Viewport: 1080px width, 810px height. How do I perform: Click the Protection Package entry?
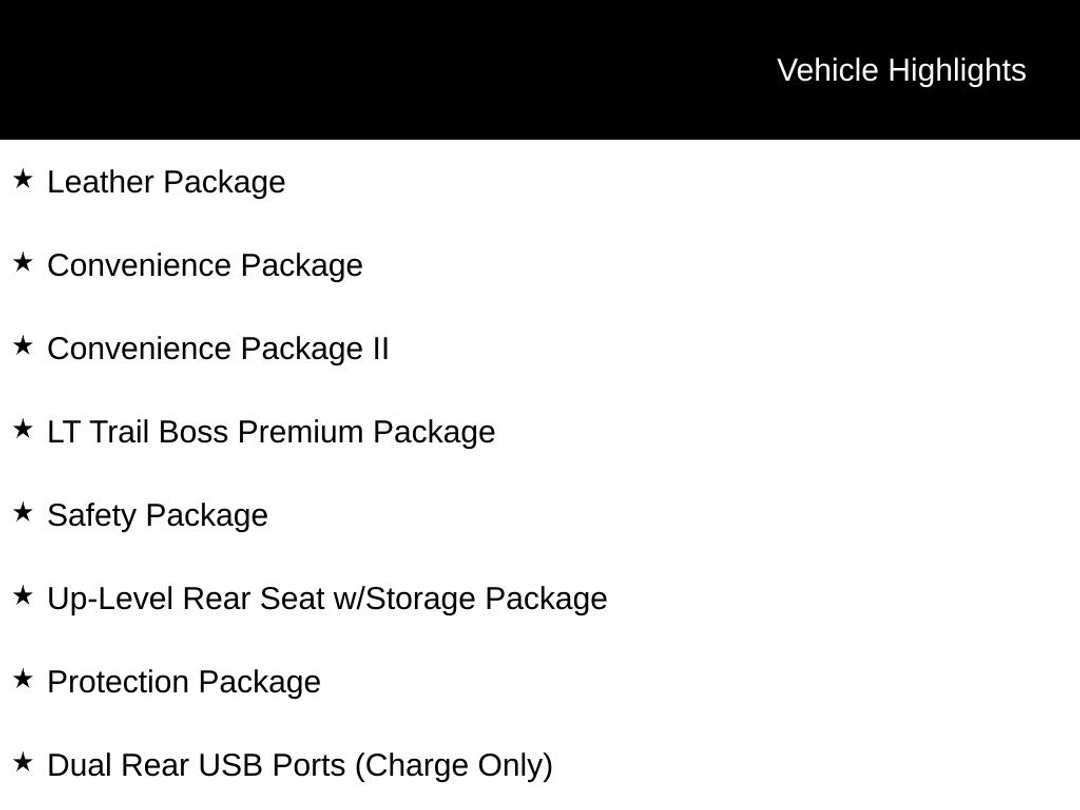tap(184, 682)
